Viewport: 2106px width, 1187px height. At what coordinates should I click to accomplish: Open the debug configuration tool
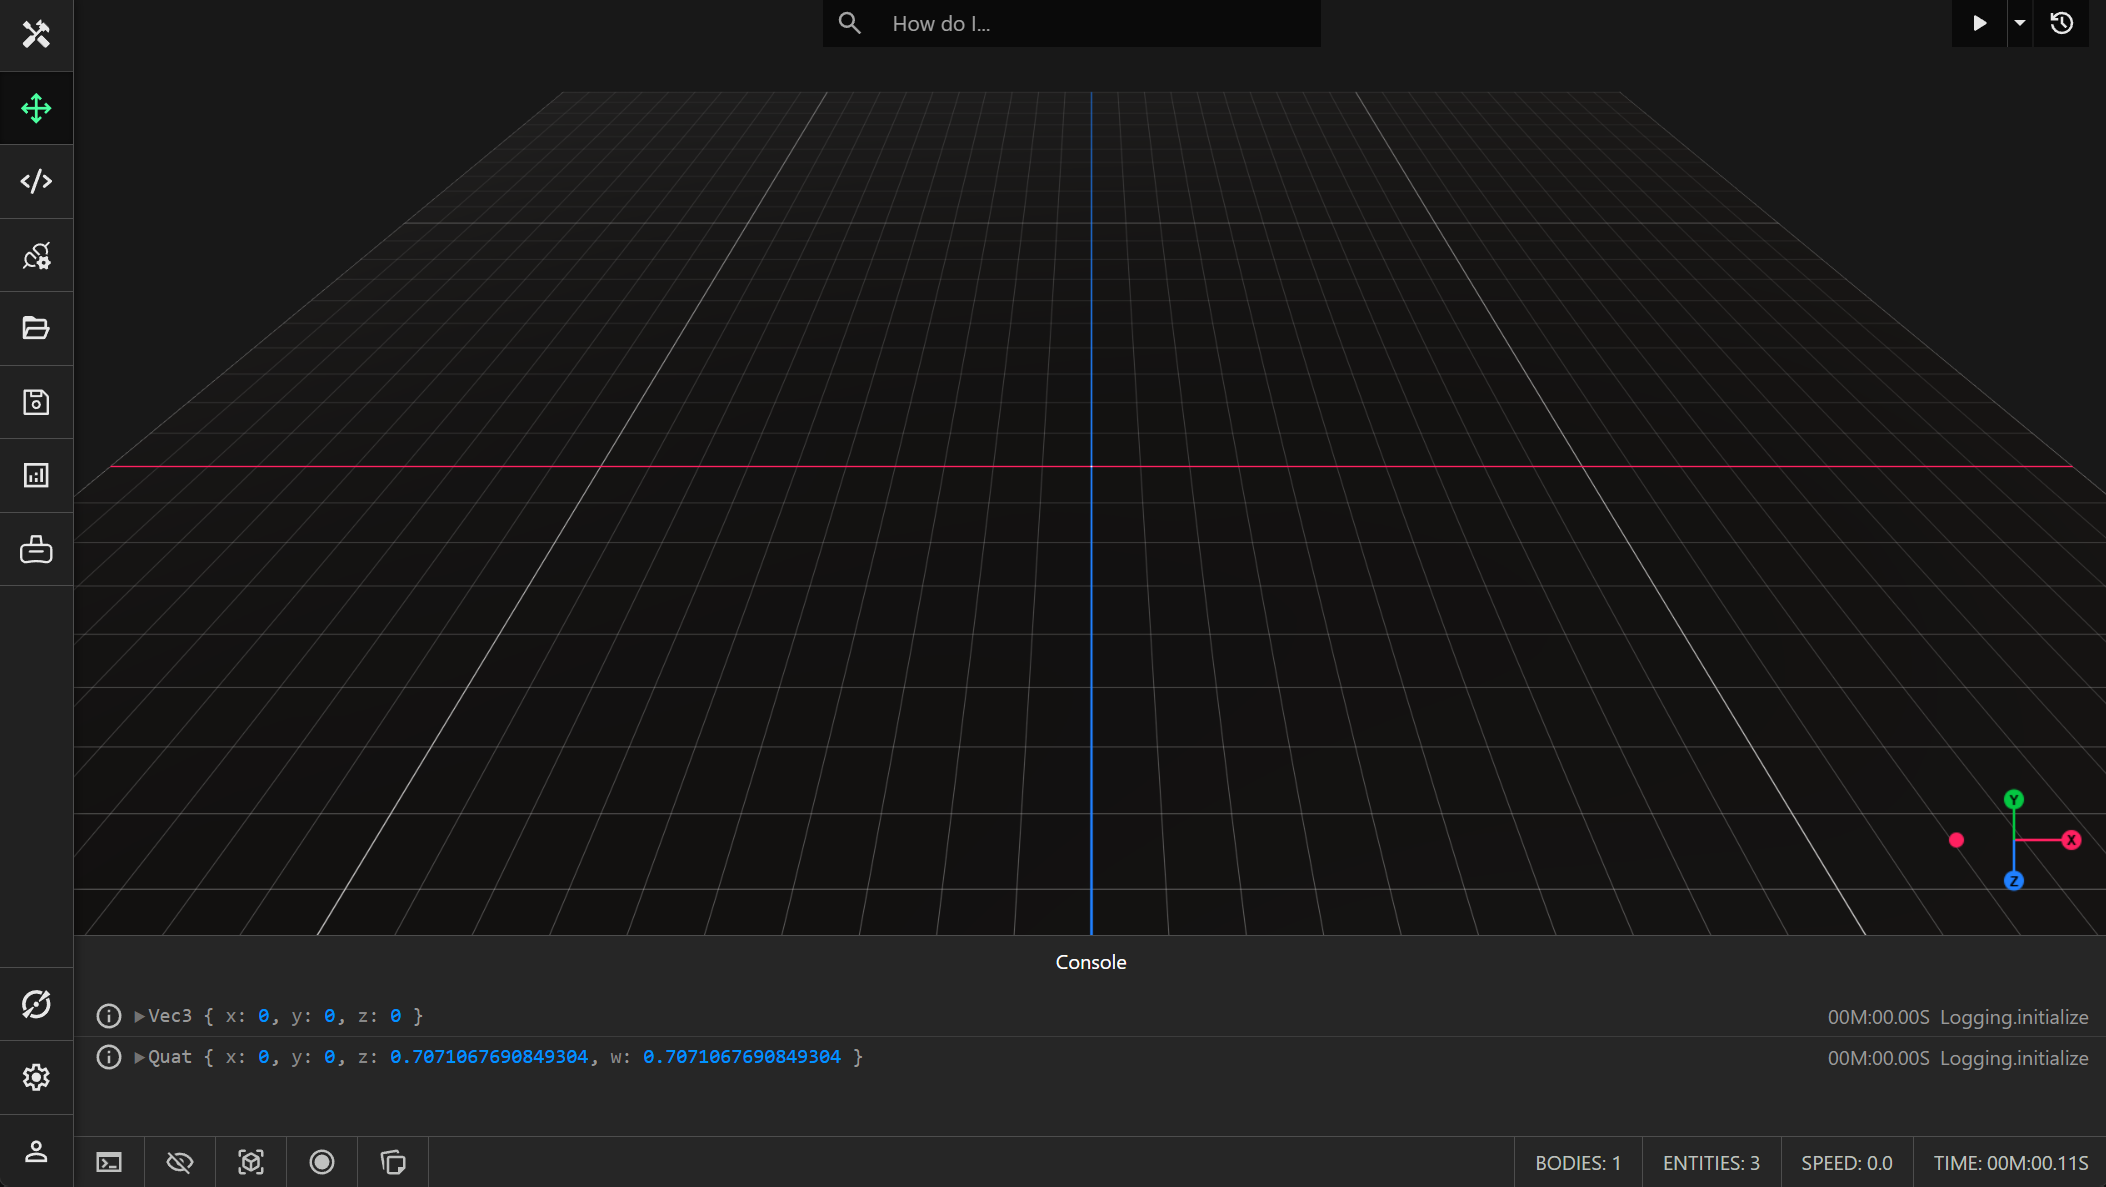tap(36, 255)
